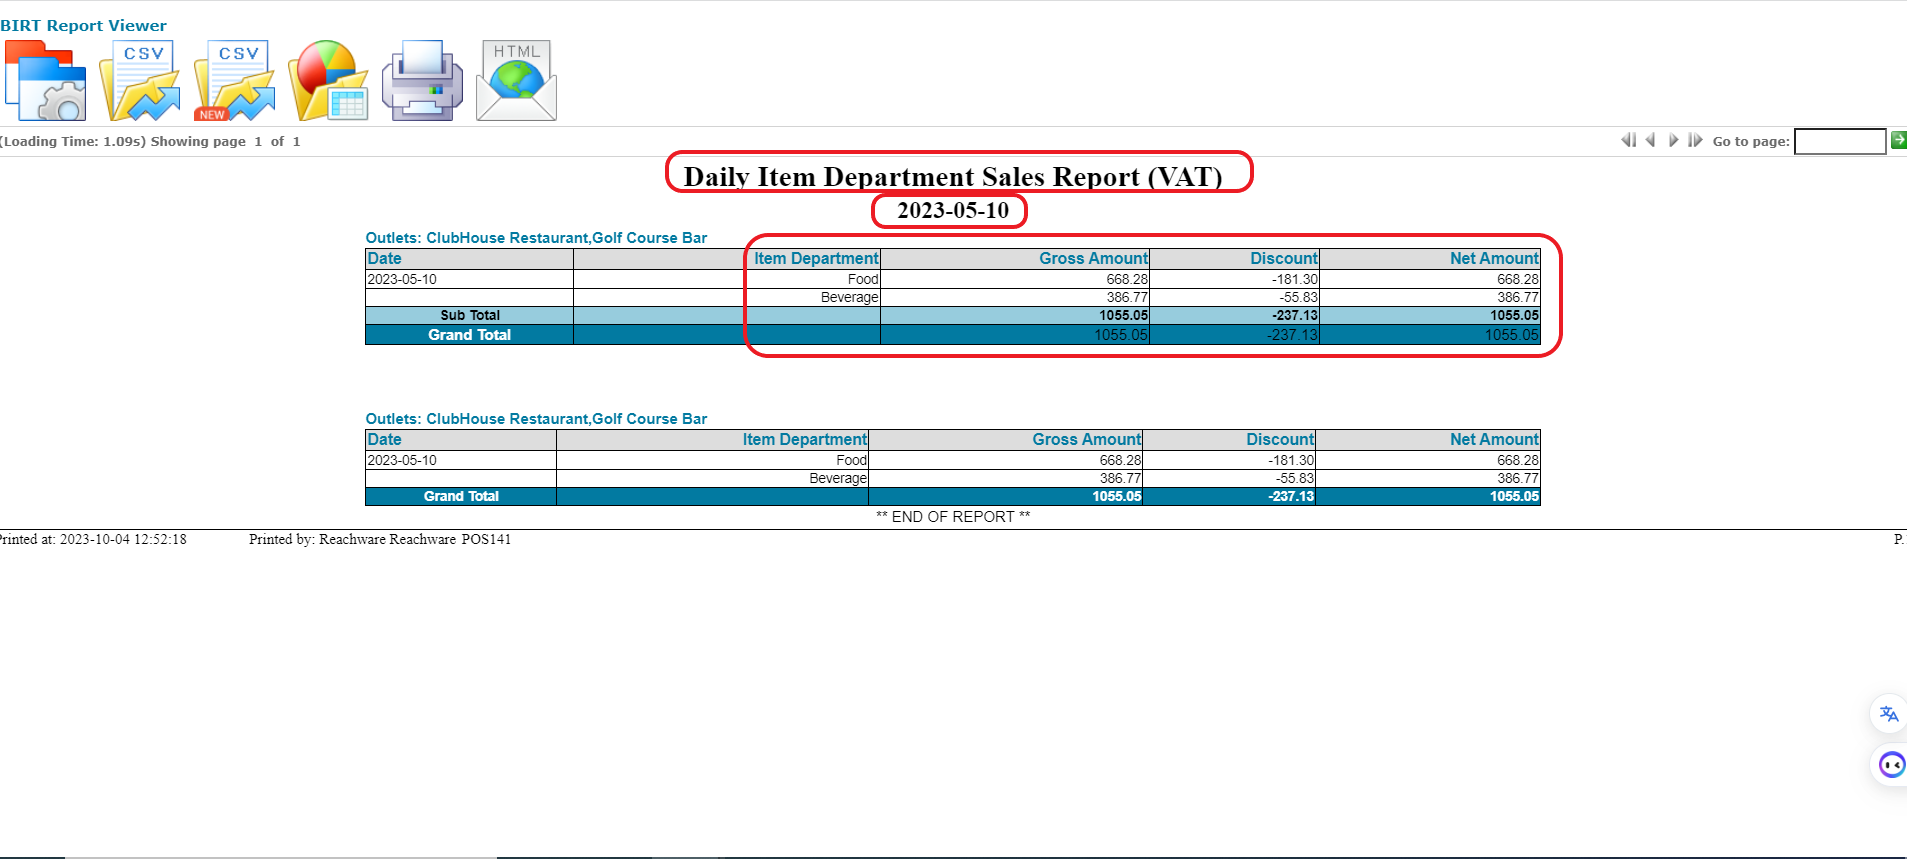Click the Go to page label
1907x859 pixels.
1751,141
